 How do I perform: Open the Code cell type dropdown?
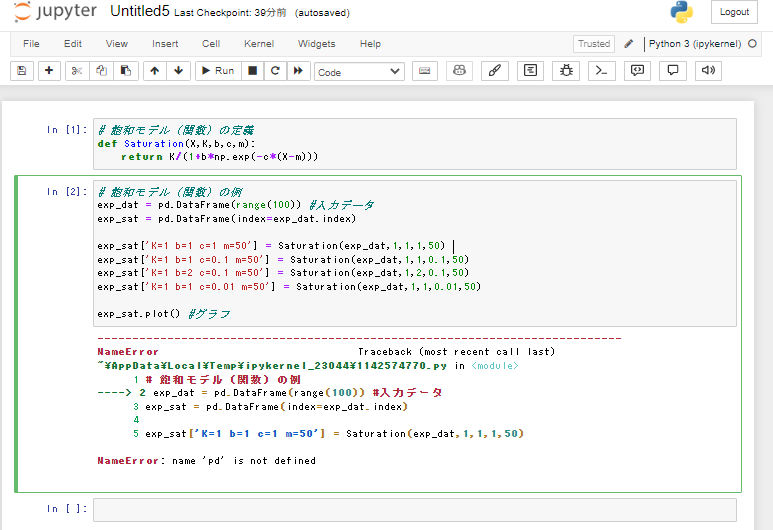click(359, 72)
